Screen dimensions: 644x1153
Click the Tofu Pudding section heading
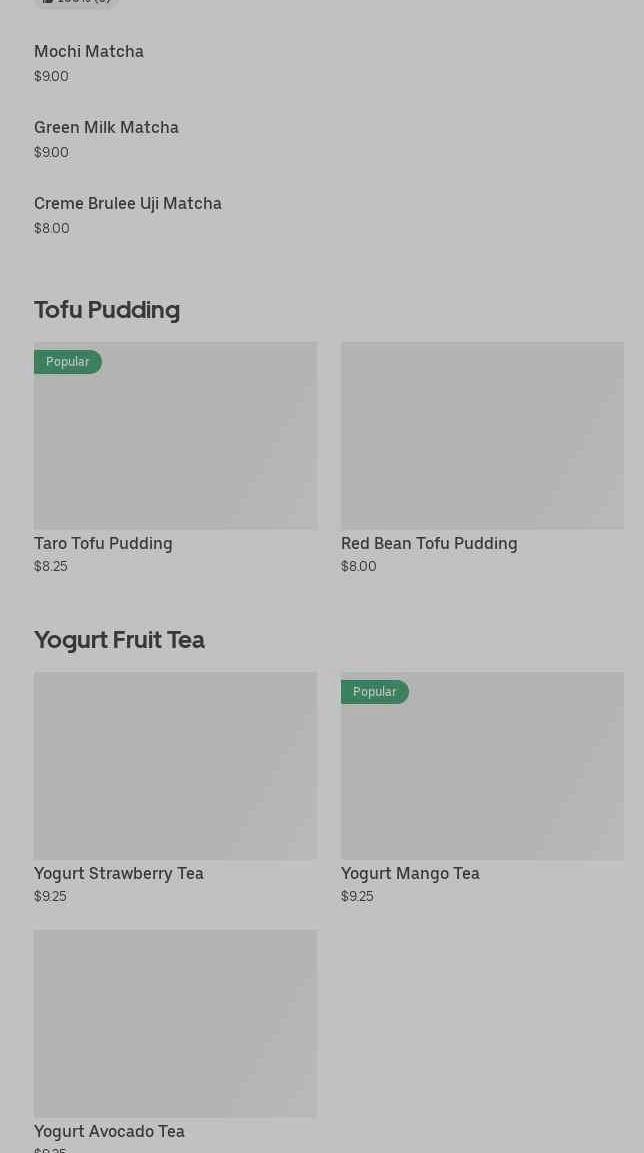107,310
